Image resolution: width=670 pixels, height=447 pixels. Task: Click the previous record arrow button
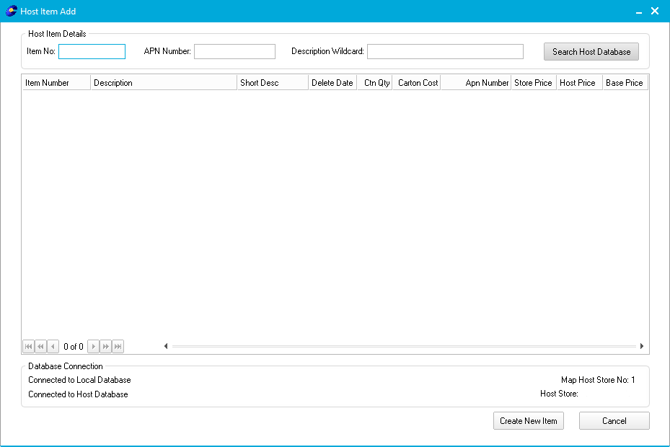click(x=53, y=346)
